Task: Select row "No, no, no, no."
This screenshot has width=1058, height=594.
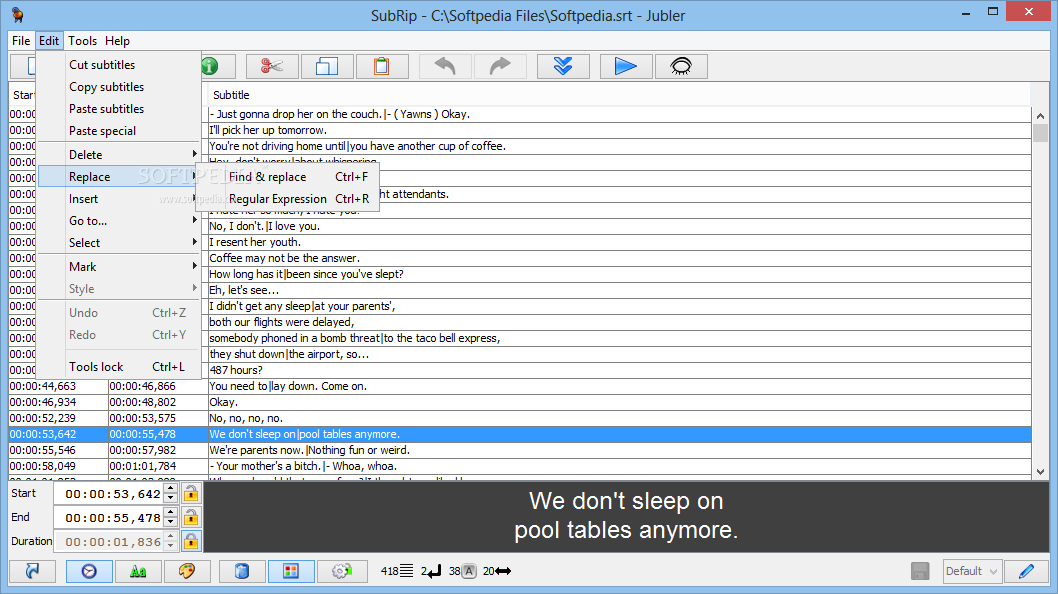Action: 520,418
